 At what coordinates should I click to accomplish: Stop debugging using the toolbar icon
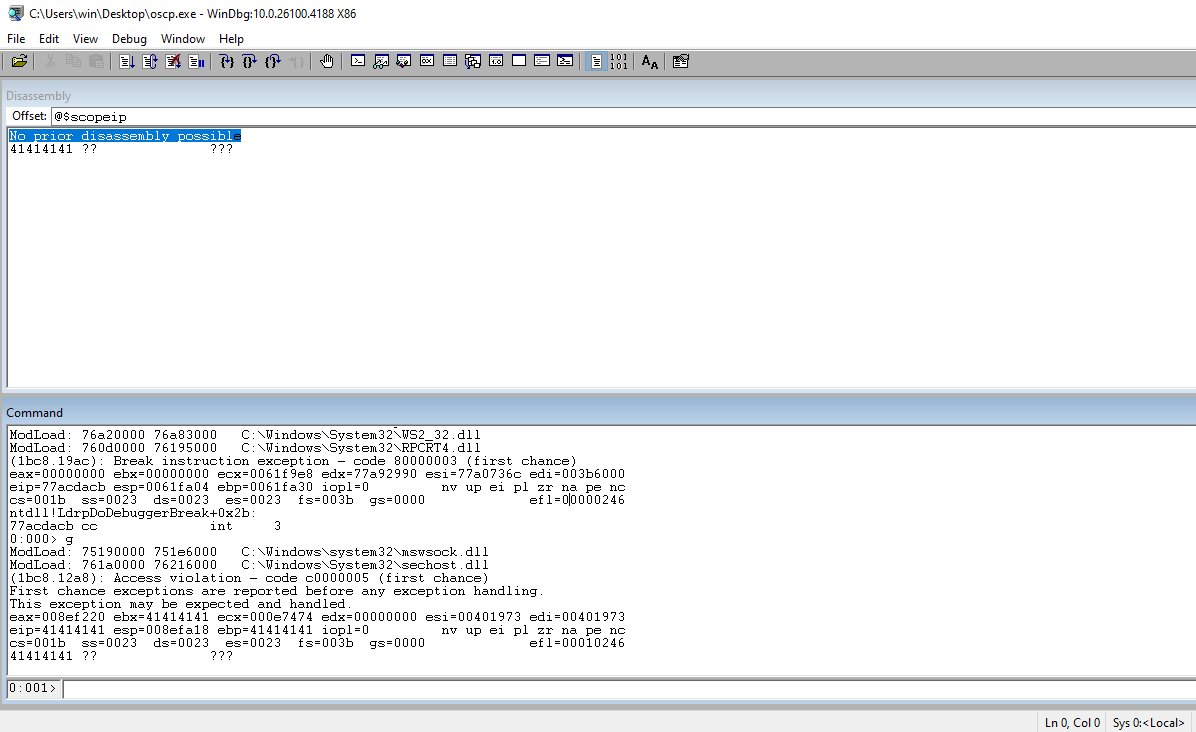tap(173, 61)
